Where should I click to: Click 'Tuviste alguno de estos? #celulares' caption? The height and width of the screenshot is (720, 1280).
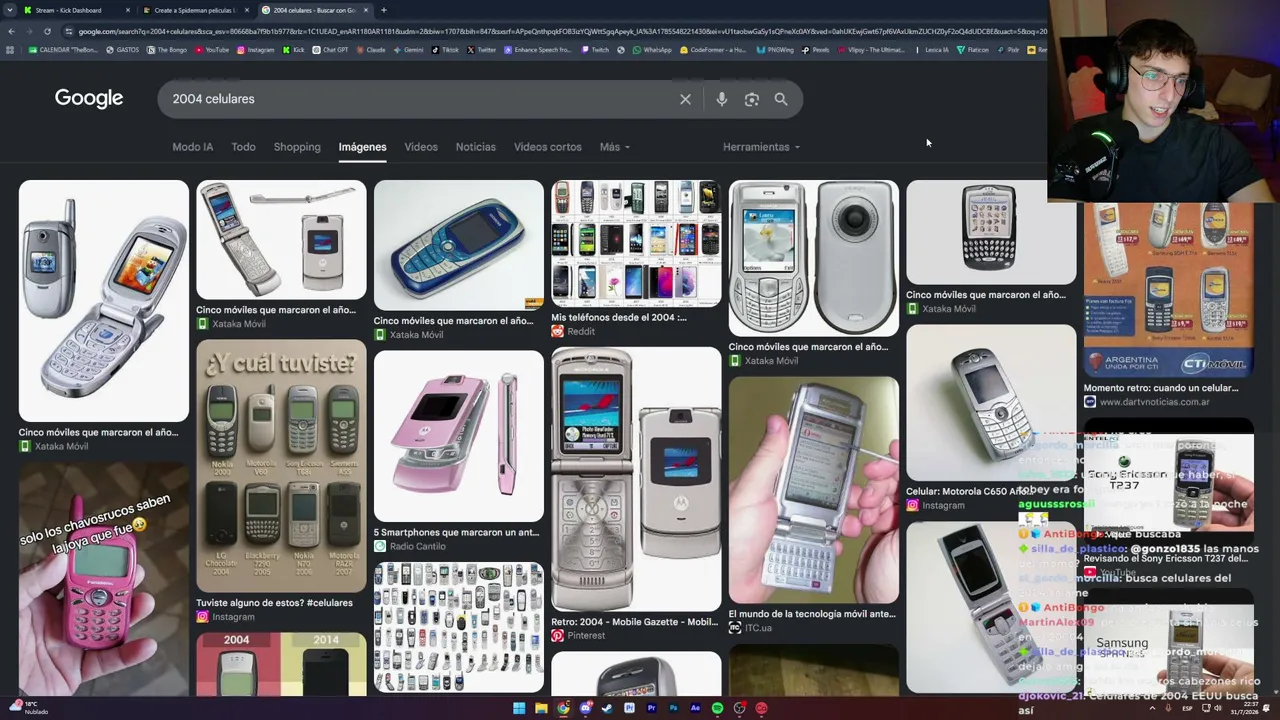point(275,603)
